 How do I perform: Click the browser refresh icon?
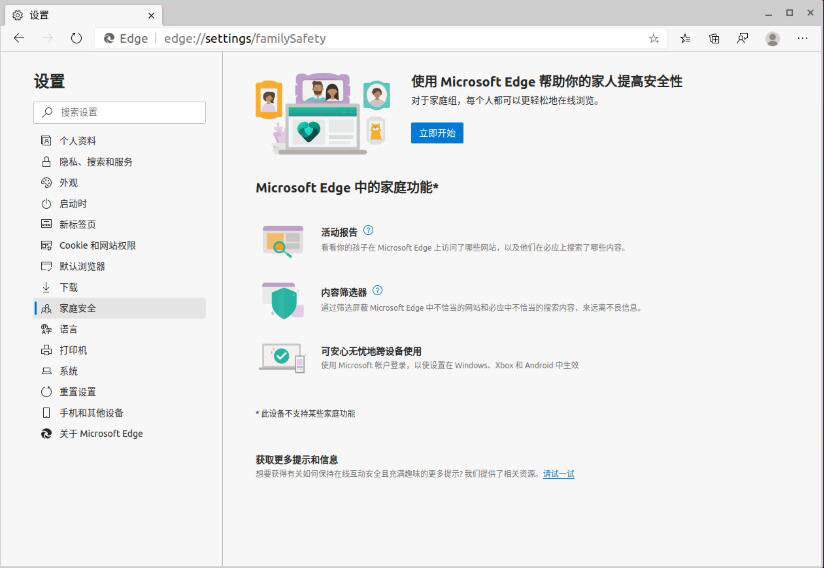[x=76, y=38]
